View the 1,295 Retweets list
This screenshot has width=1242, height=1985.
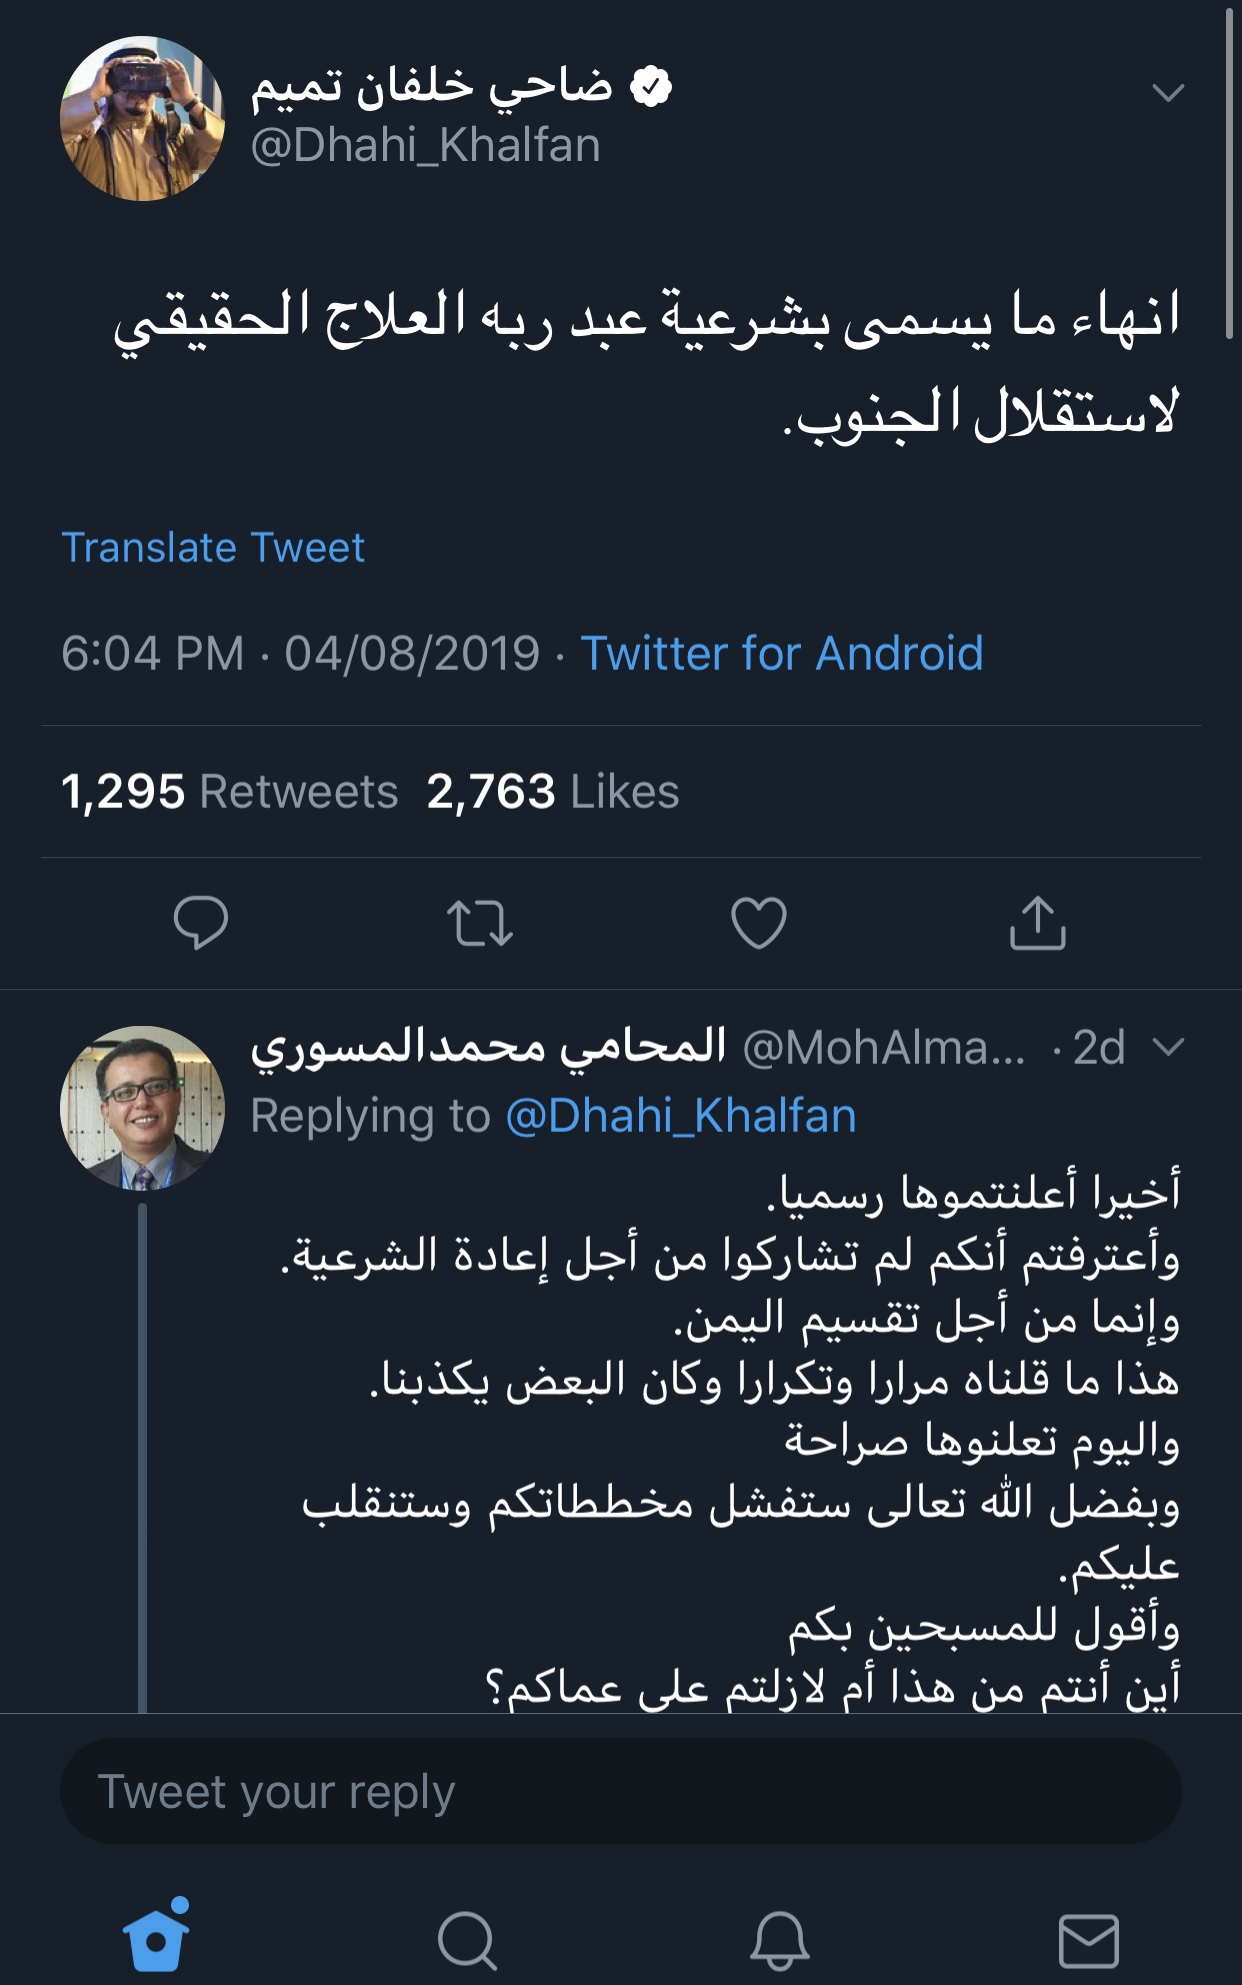(230, 792)
